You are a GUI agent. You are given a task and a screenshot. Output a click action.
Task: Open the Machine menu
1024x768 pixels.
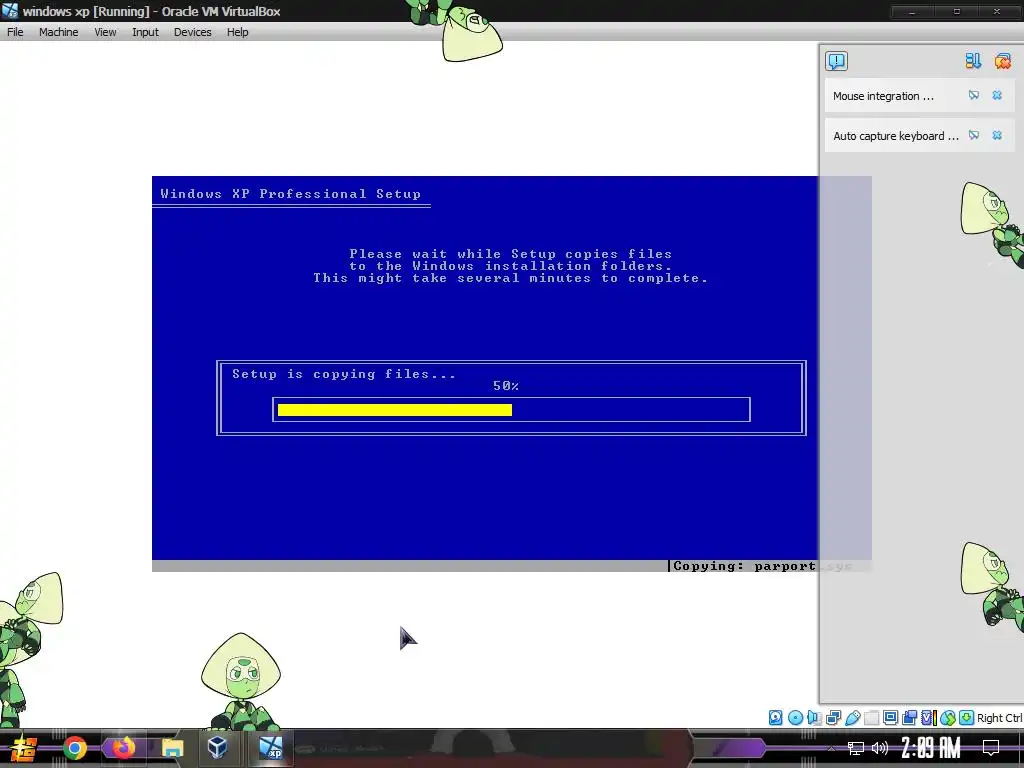click(58, 32)
